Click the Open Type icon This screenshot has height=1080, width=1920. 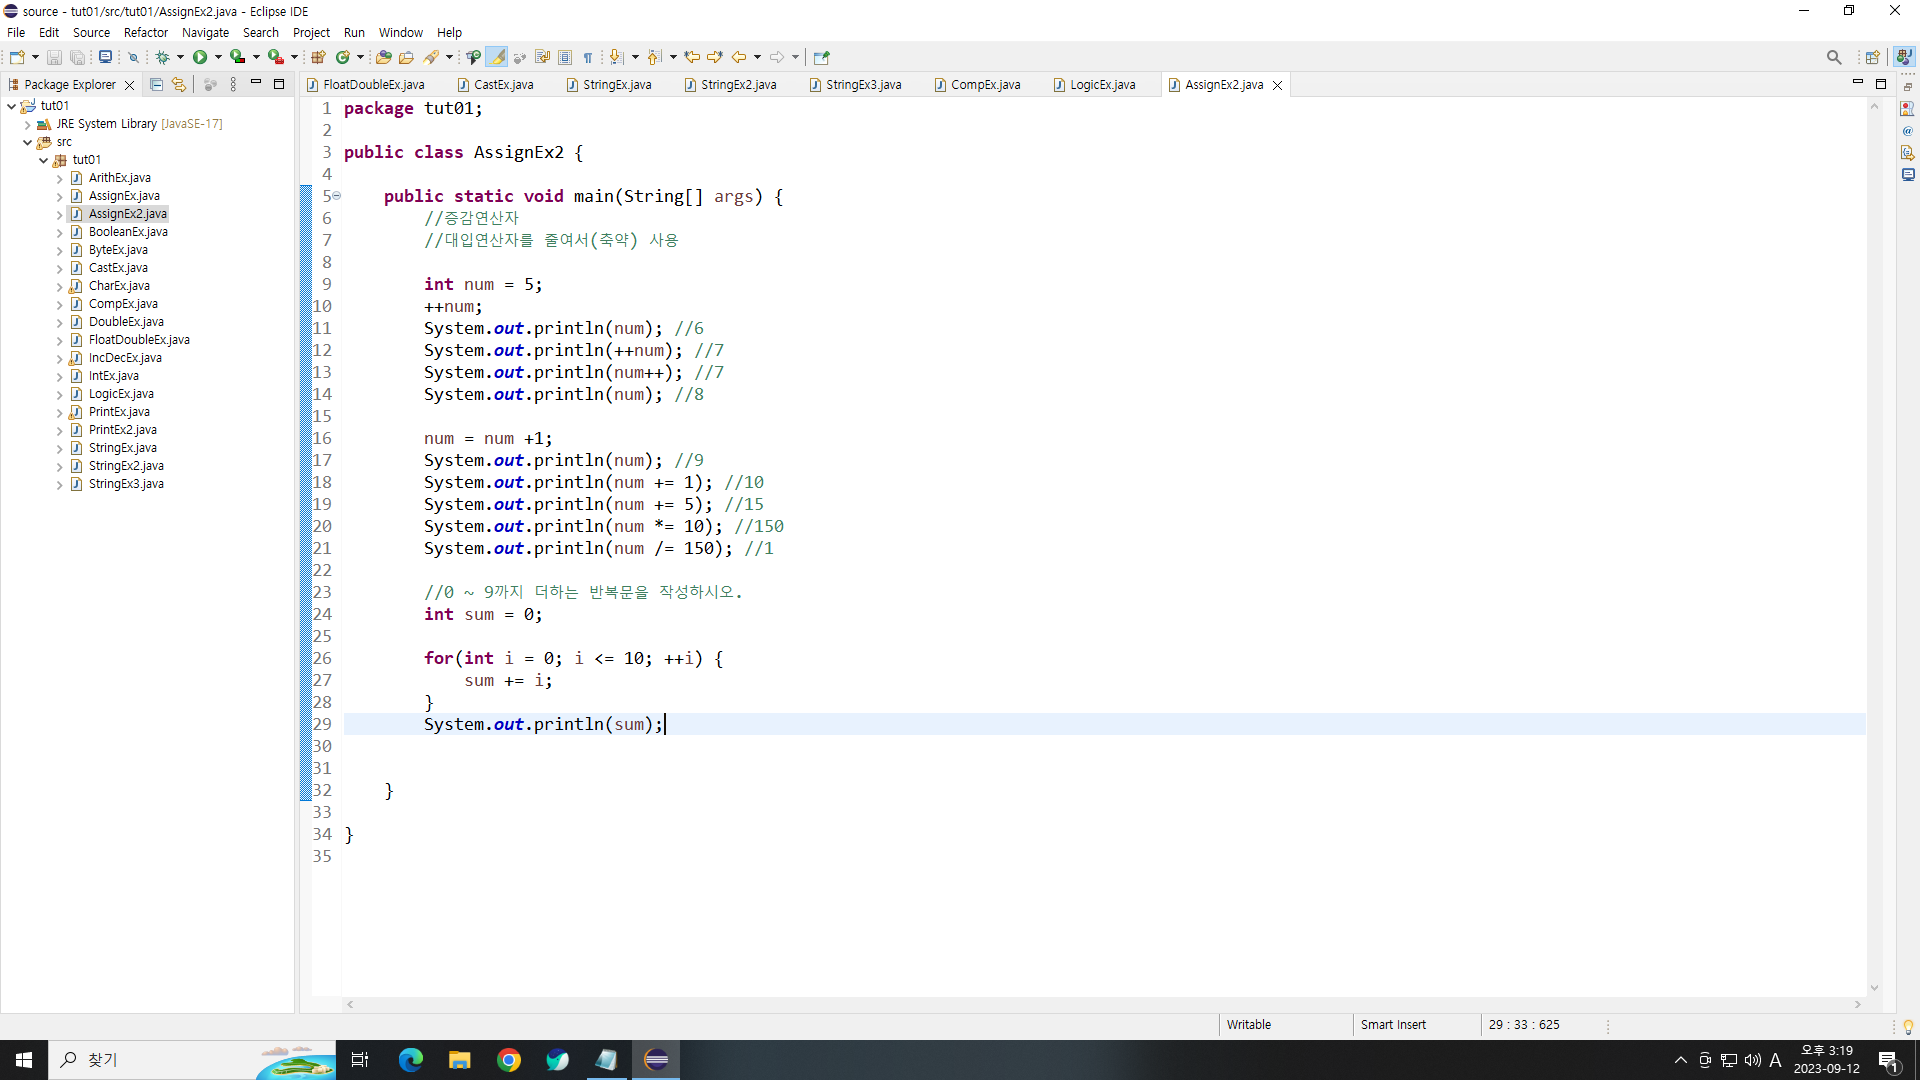click(x=383, y=57)
